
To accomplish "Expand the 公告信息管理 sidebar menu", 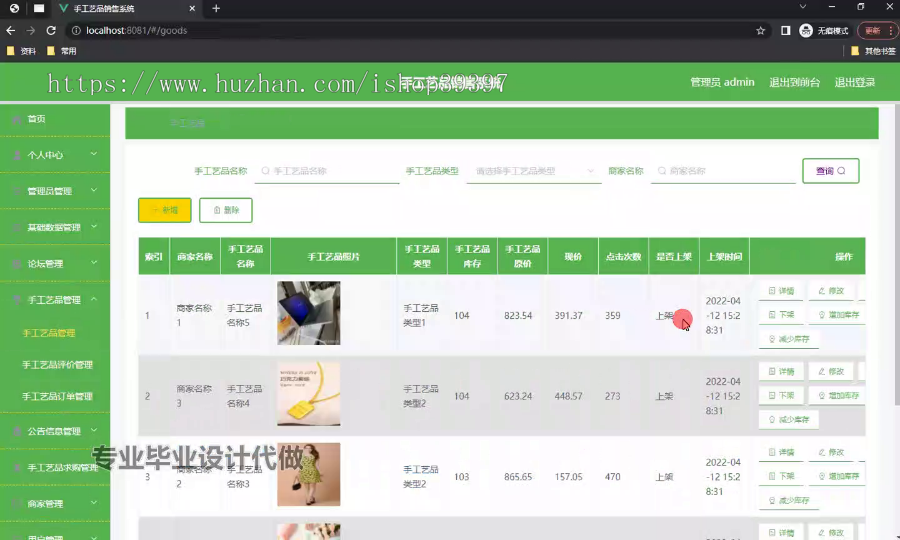I will (55, 431).
